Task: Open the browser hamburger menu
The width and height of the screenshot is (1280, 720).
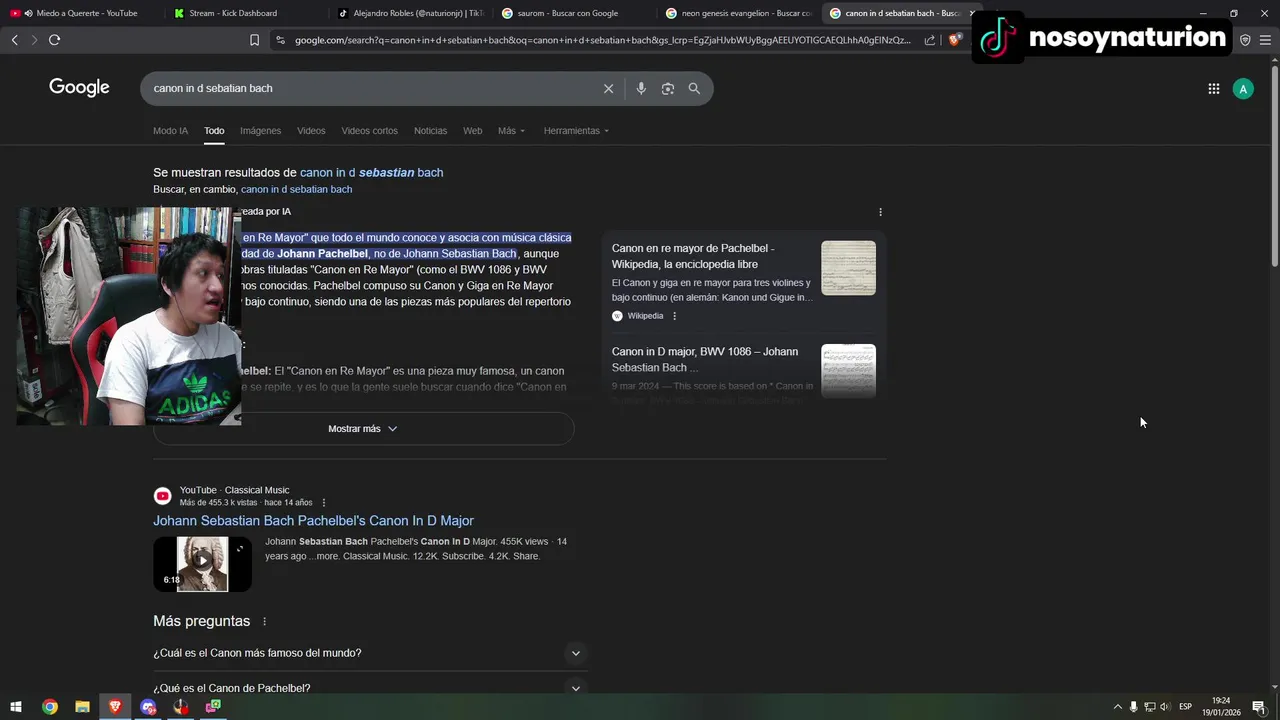Action: [x=1265, y=40]
